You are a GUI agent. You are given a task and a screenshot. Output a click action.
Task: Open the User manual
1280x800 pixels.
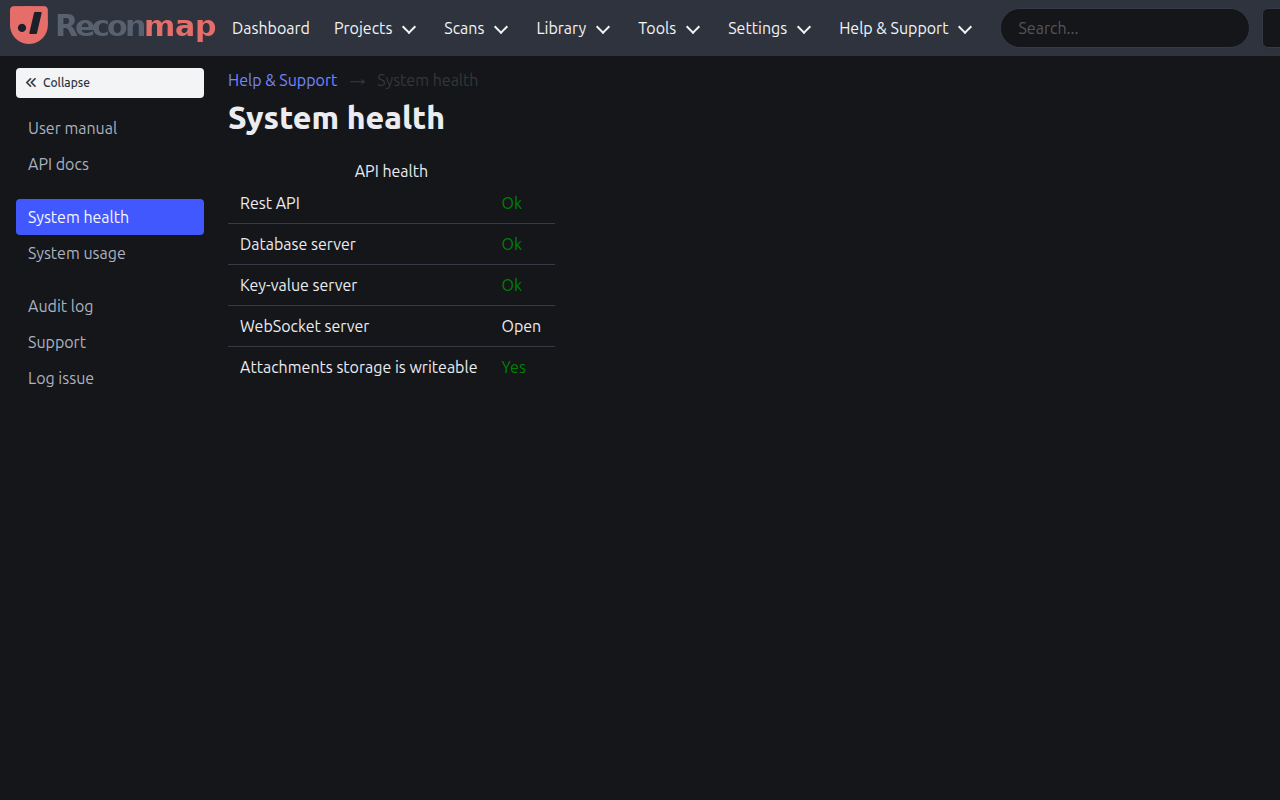pyautogui.click(x=72, y=128)
